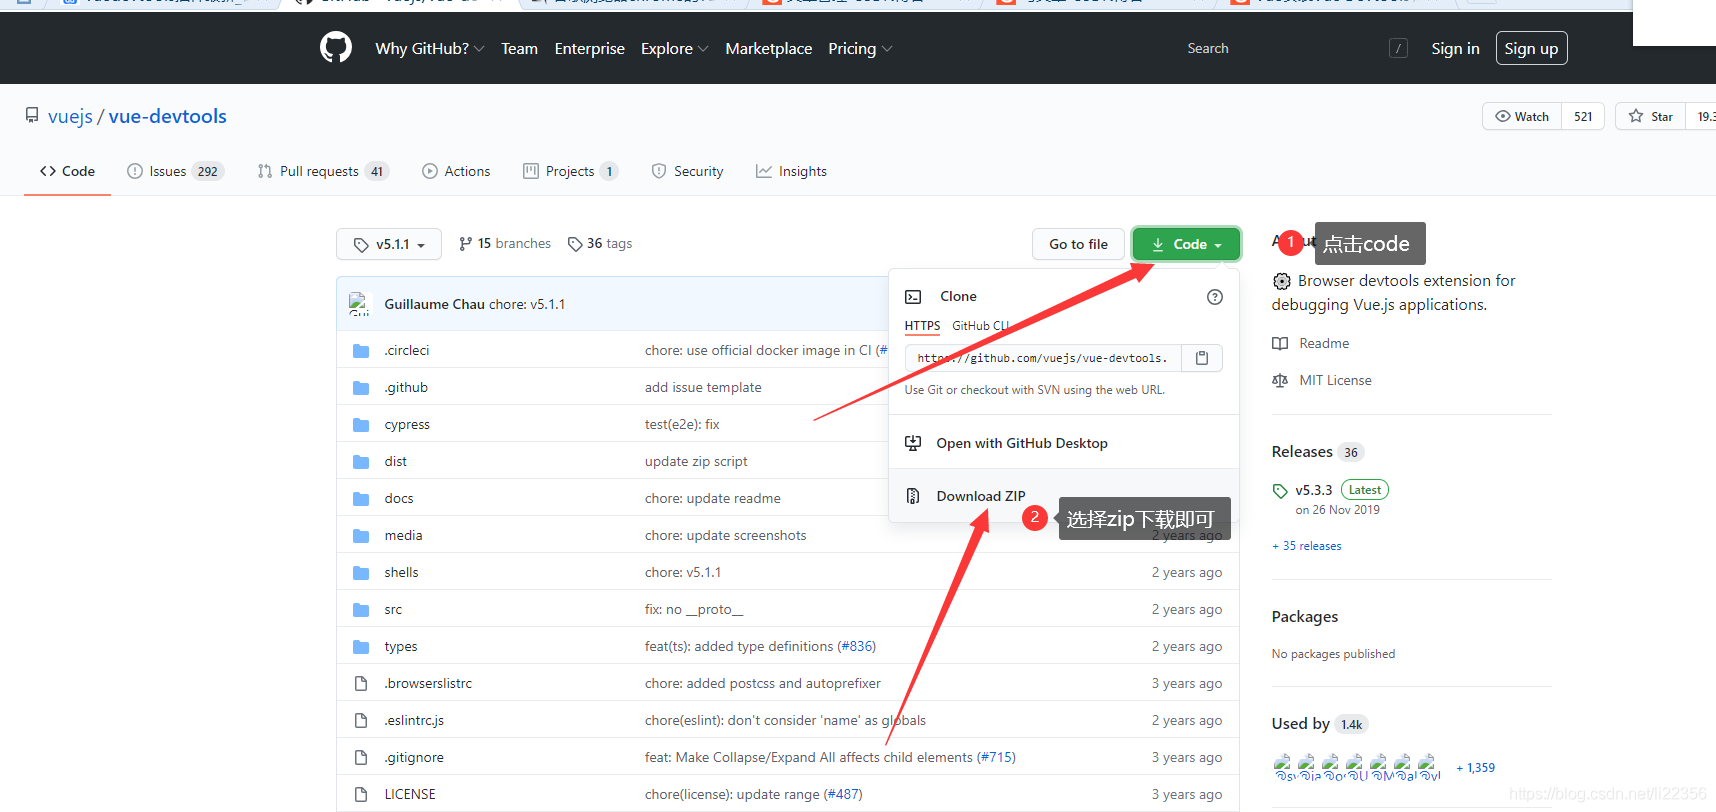1716x812 pixels.
Task: Click the .gitignore file icon
Action: [x=361, y=758]
